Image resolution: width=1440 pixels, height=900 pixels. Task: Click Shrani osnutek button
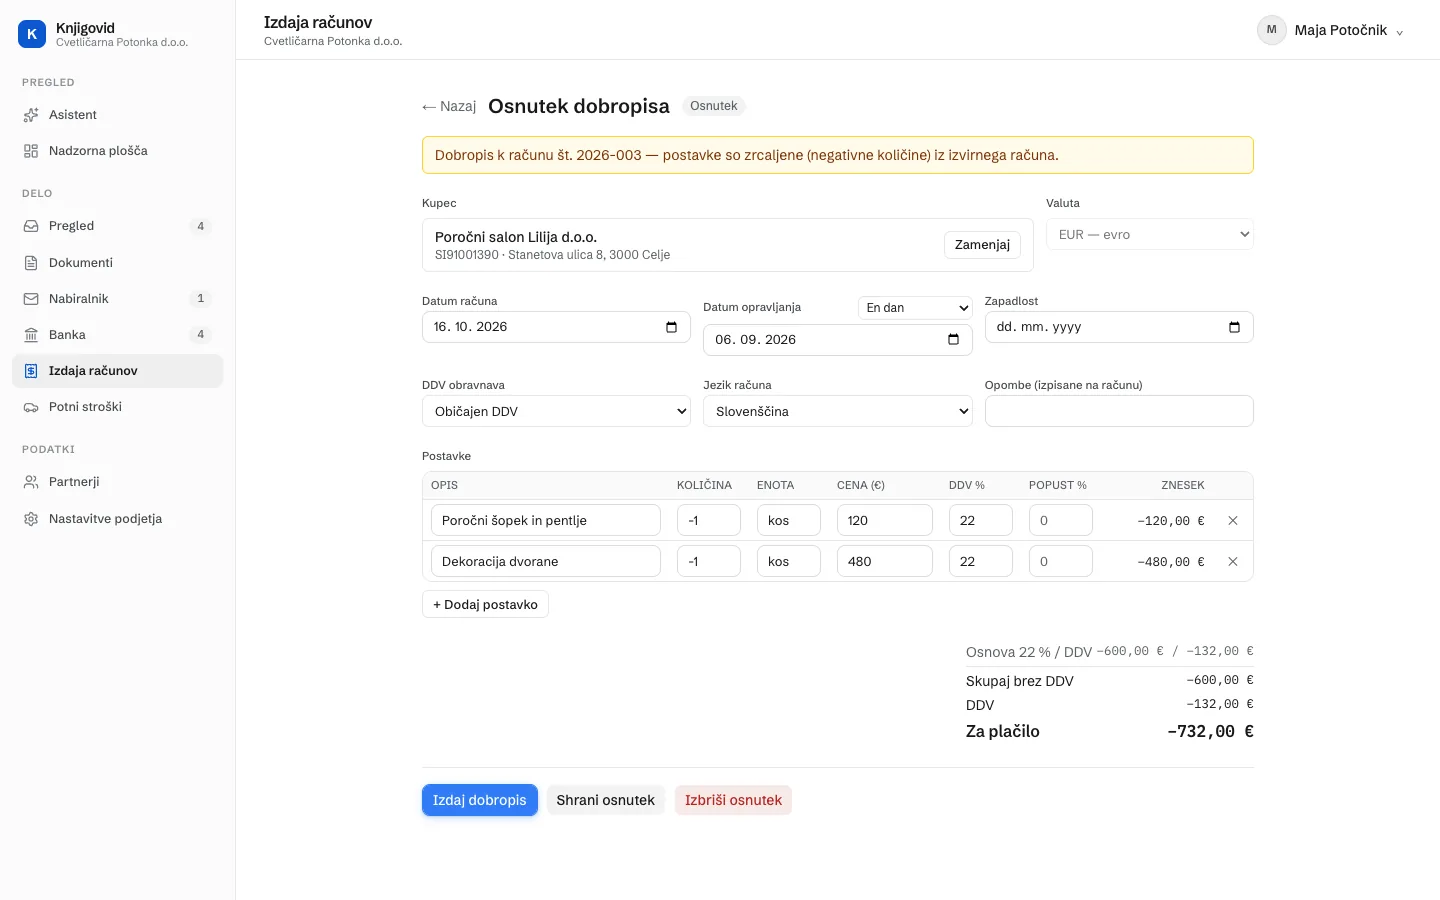tap(605, 800)
